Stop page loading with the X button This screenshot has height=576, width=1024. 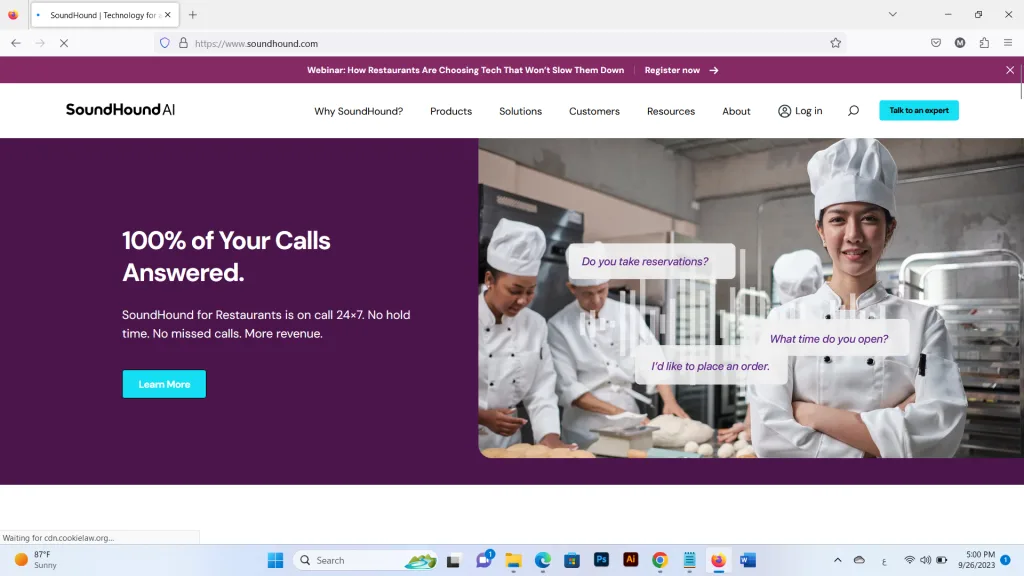point(64,43)
